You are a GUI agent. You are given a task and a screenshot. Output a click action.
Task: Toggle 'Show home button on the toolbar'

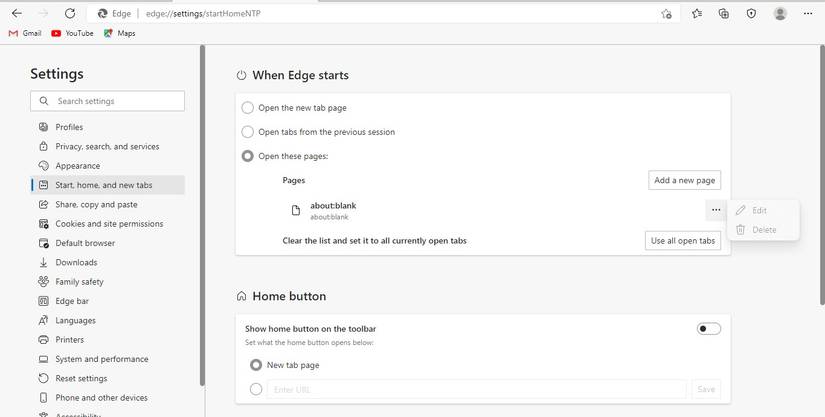coord(708,329)
